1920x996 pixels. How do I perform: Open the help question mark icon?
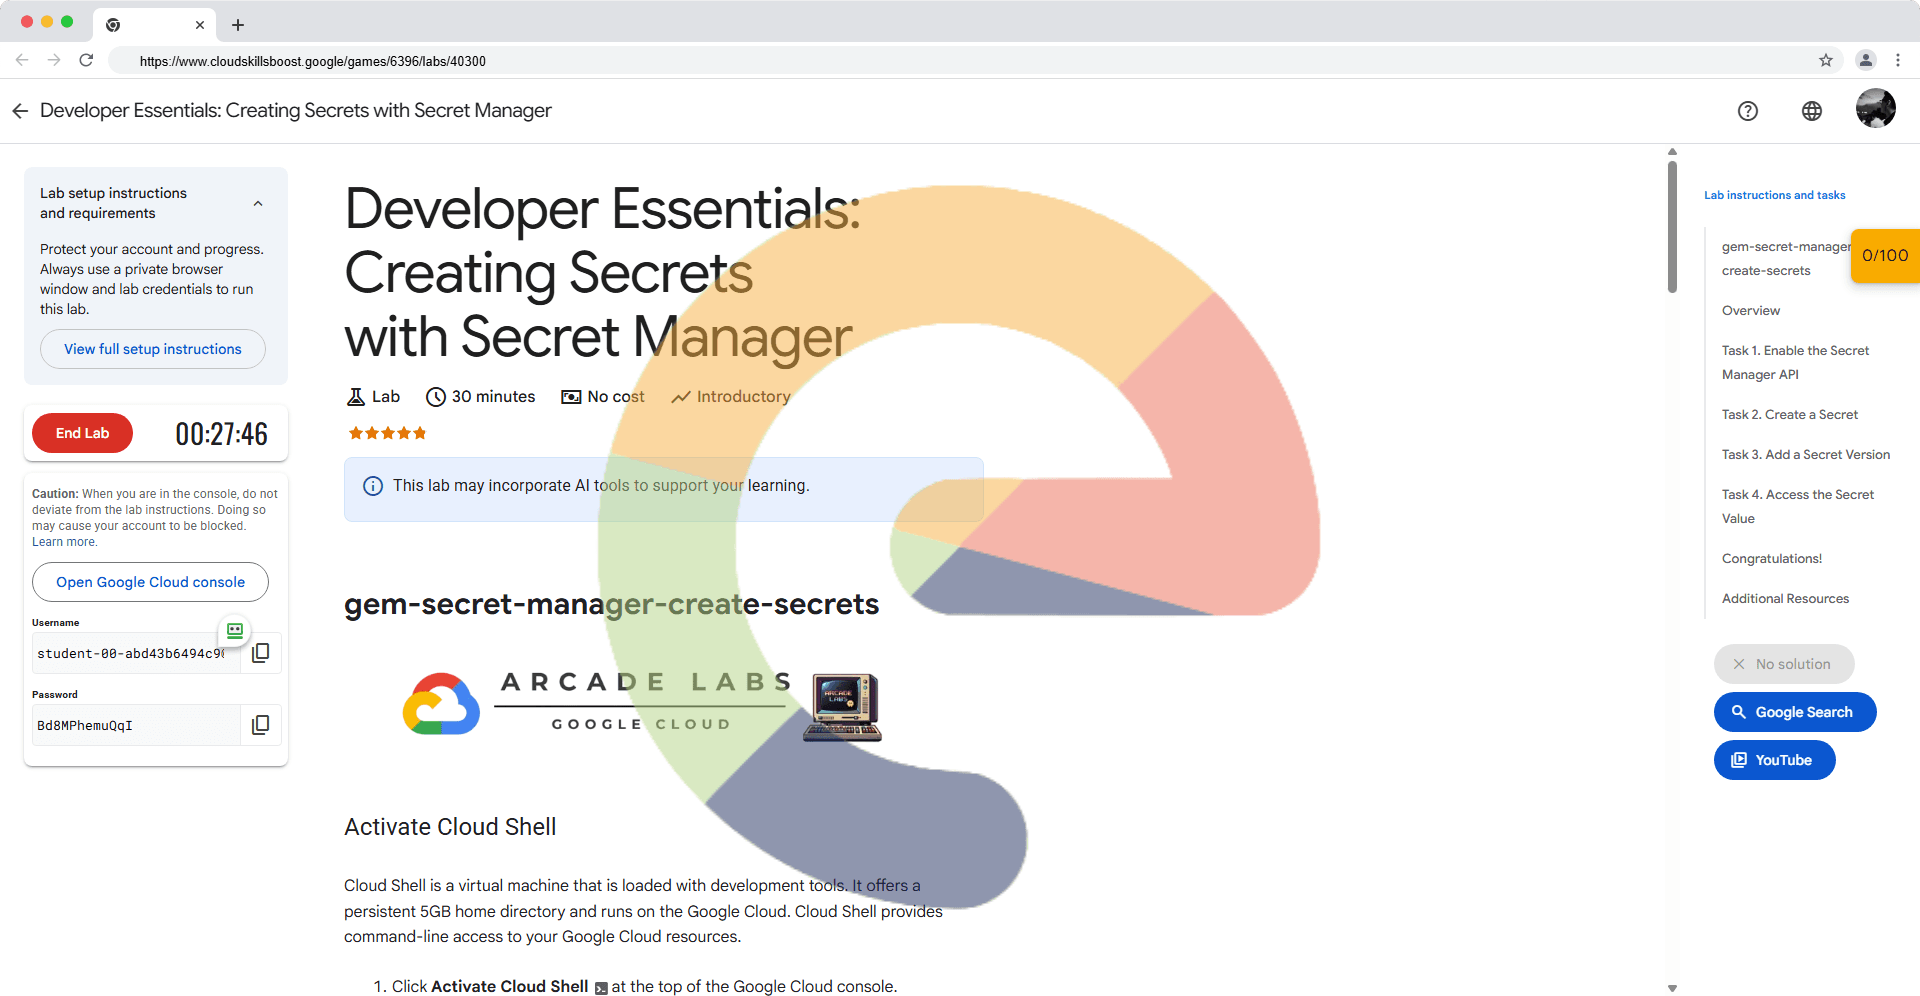(x=1748, y=111)
